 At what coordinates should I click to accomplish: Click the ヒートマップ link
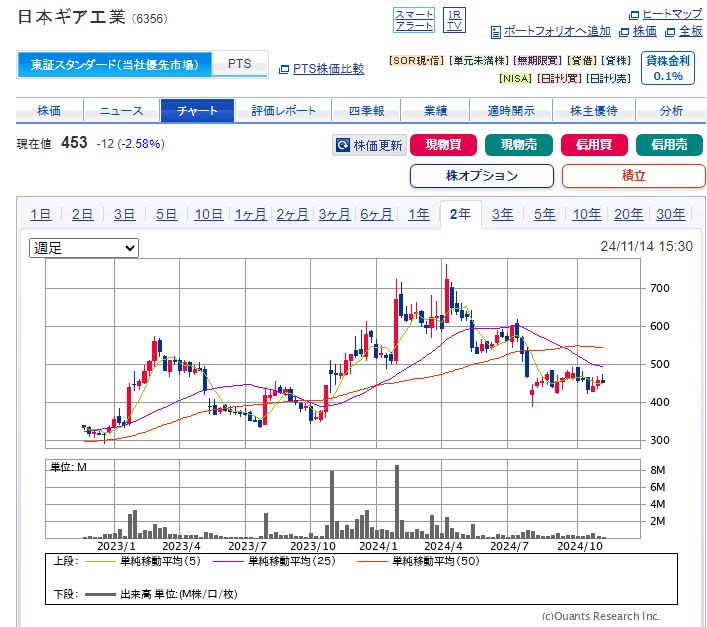672,14
